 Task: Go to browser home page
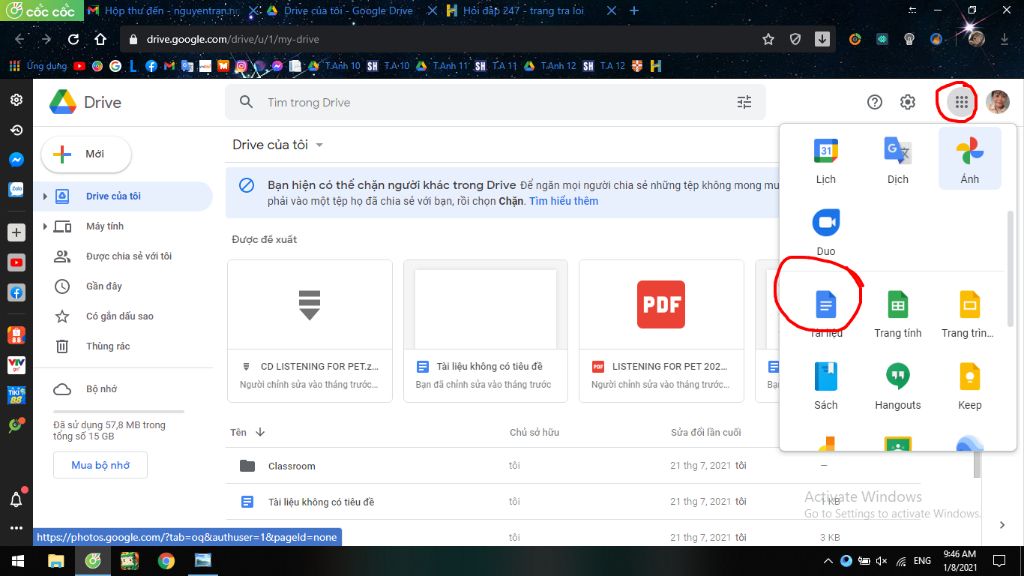[x=100, y=39]
